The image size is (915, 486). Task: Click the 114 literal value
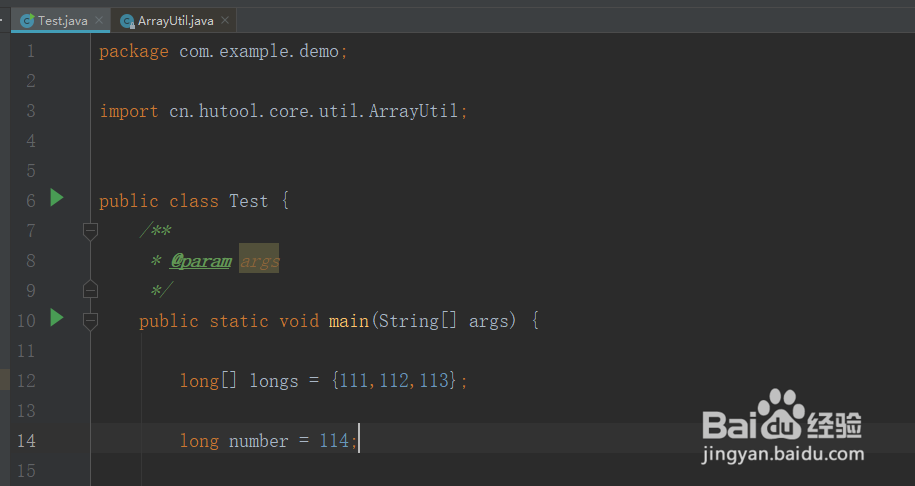pyautogui.click(x=334, y=441)
